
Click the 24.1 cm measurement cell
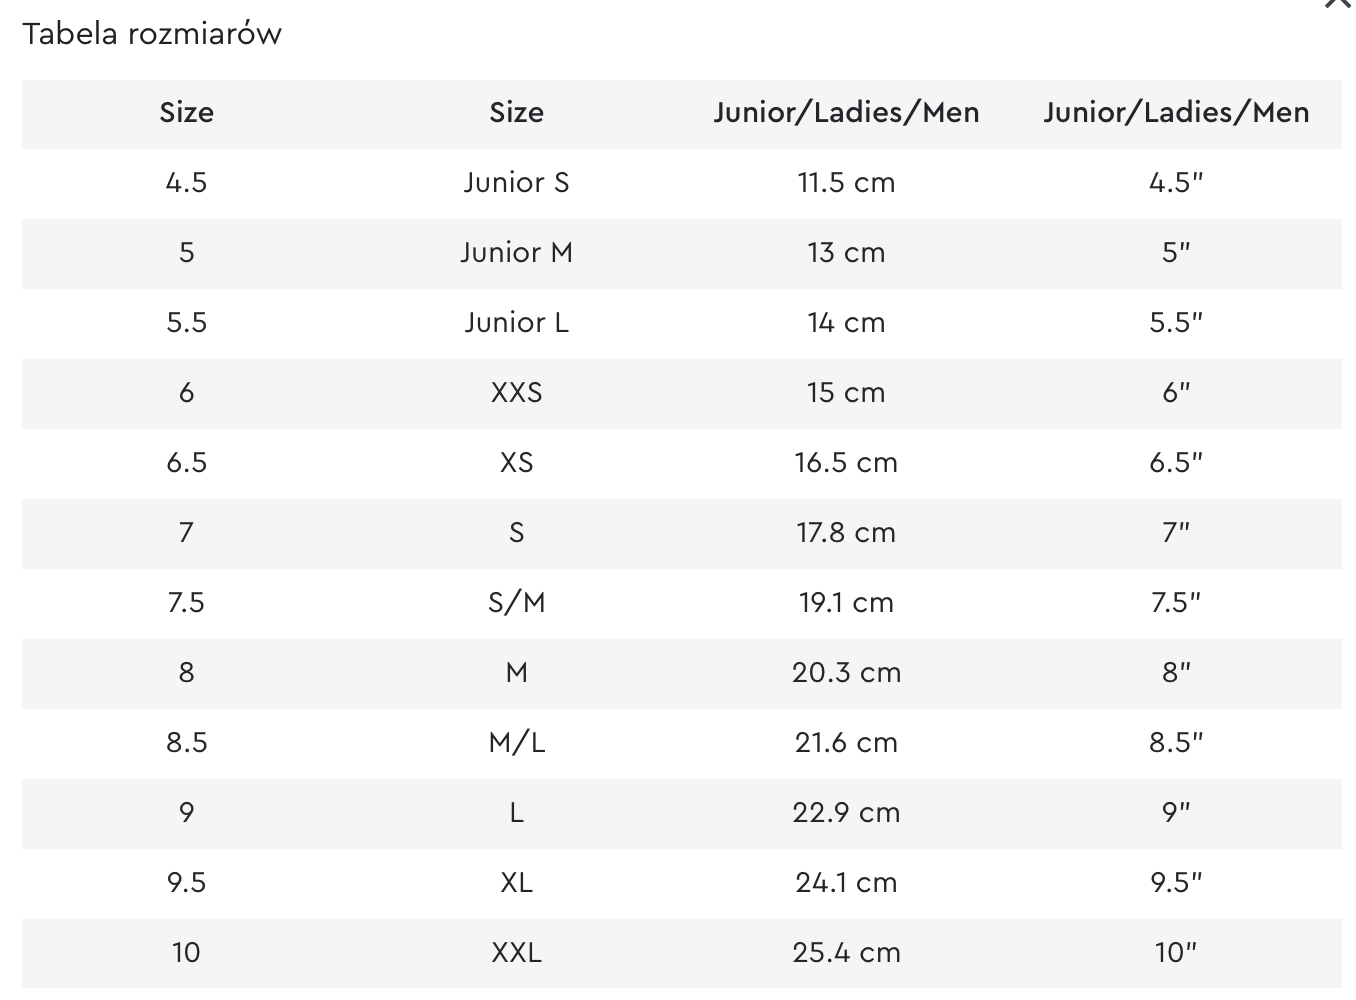(x=846, y=883)
